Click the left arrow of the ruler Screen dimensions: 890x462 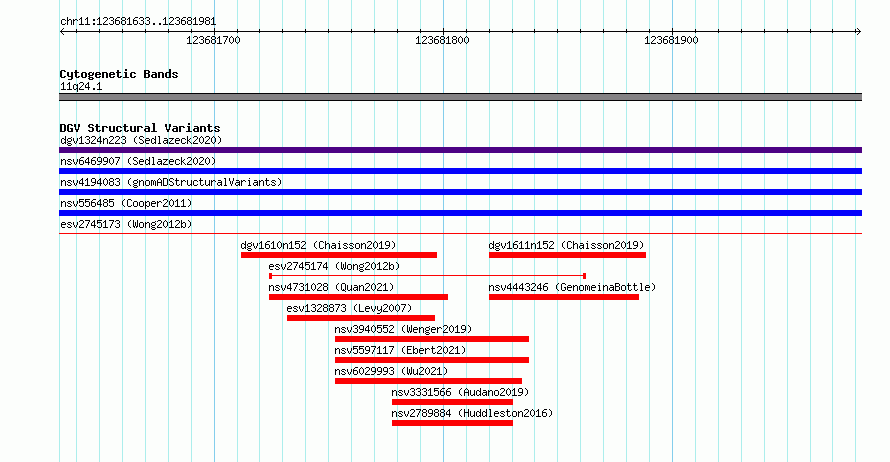[x=62, y=31]
